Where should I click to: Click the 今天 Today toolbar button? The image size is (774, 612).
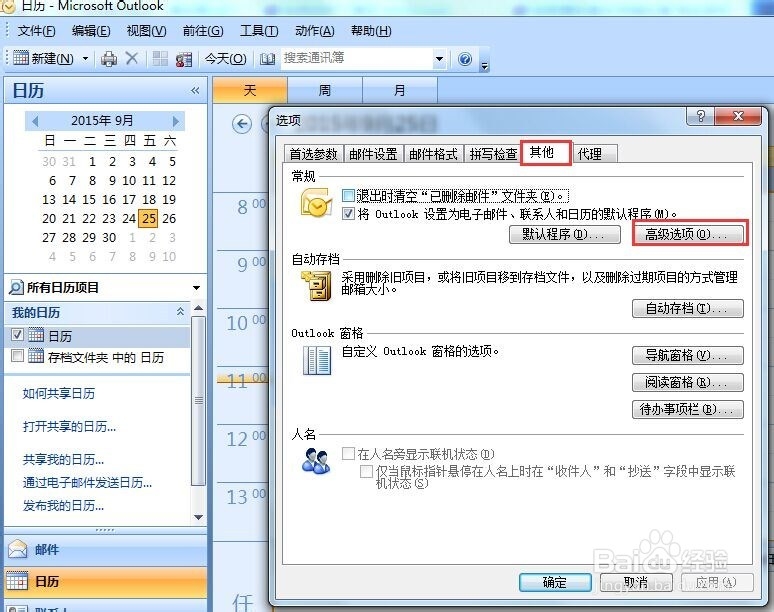click(x=226, y=59)
